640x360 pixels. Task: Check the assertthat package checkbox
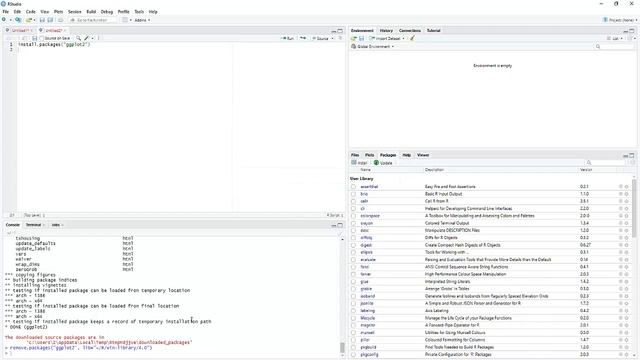point(353,187)
